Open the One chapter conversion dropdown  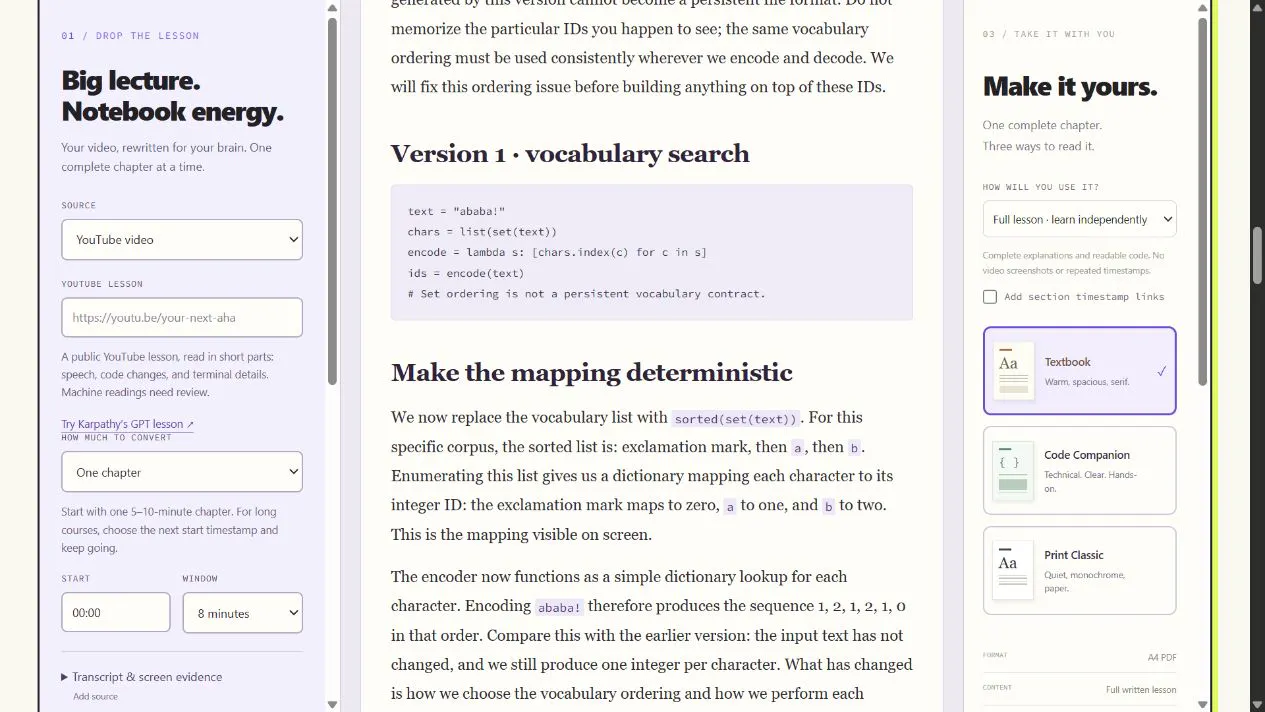[x=182, y=472]
